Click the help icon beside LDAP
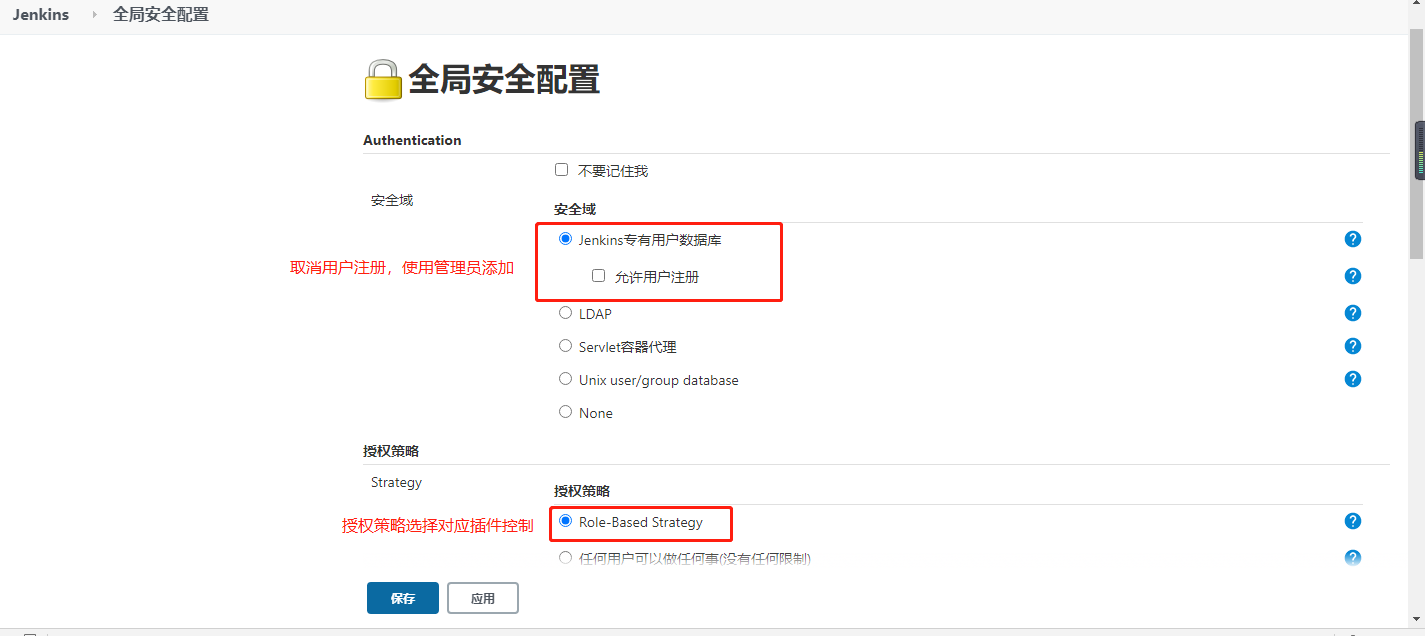Screen dimensions: 1425x636 (x=1352, y=313)
